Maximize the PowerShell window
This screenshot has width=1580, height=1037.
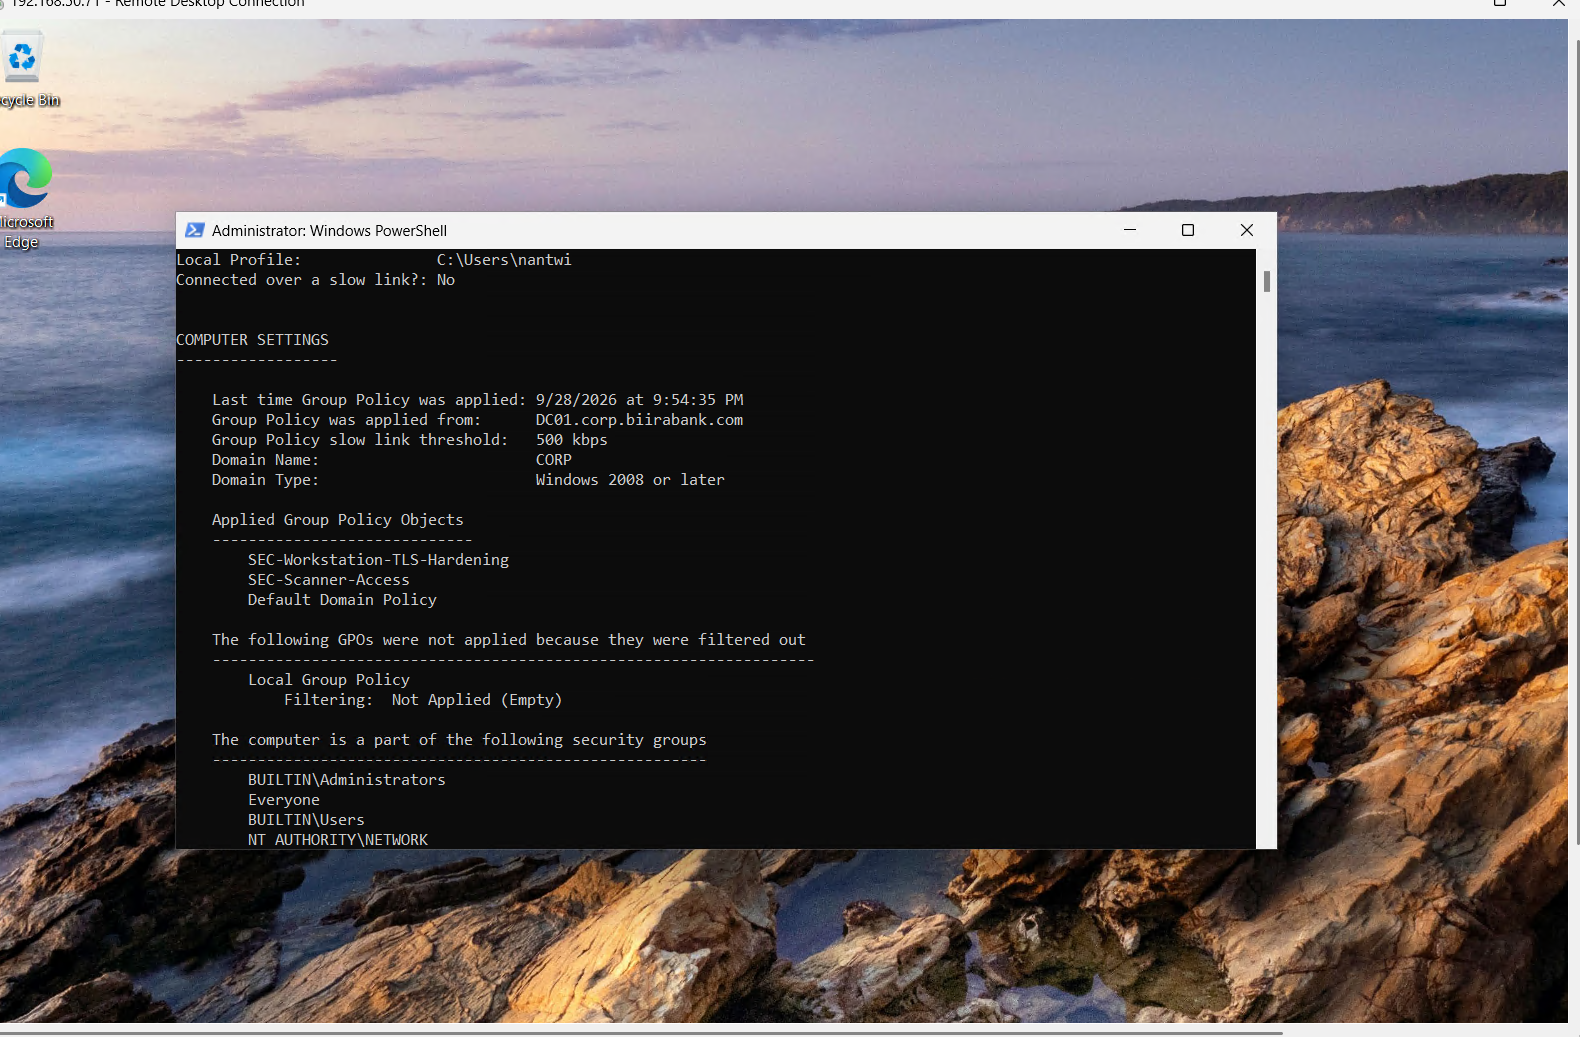(1188, 230)
